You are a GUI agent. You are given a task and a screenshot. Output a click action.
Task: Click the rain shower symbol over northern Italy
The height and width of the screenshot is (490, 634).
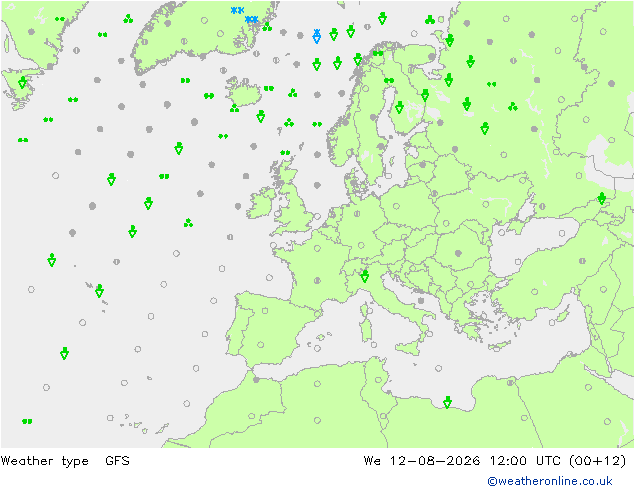(x=365, y=276)
